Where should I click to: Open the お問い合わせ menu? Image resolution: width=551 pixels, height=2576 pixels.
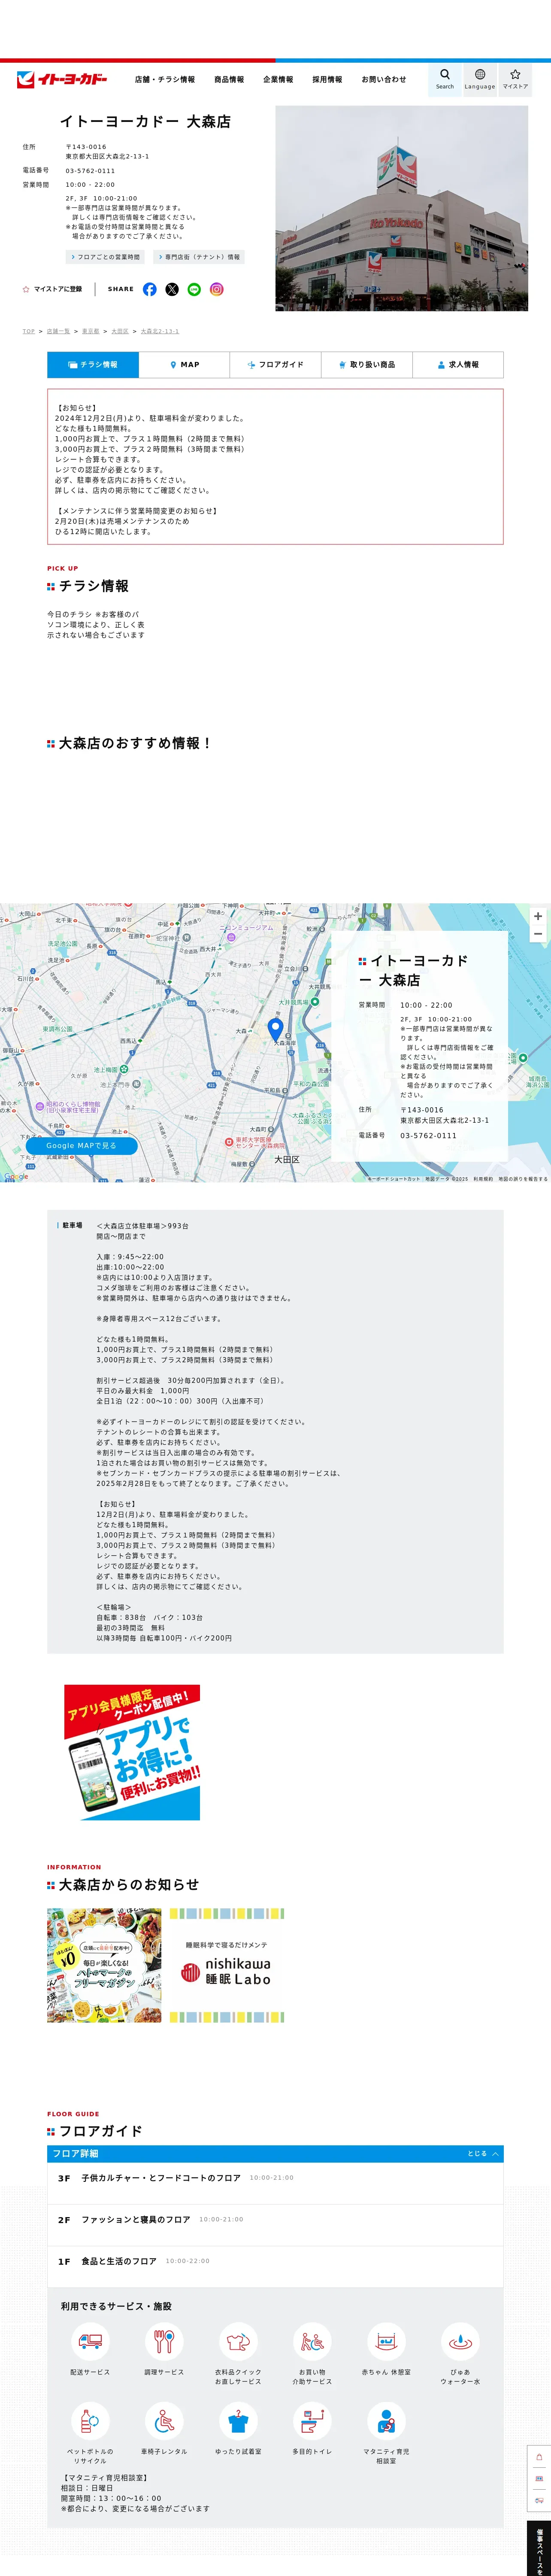point(384,79)
